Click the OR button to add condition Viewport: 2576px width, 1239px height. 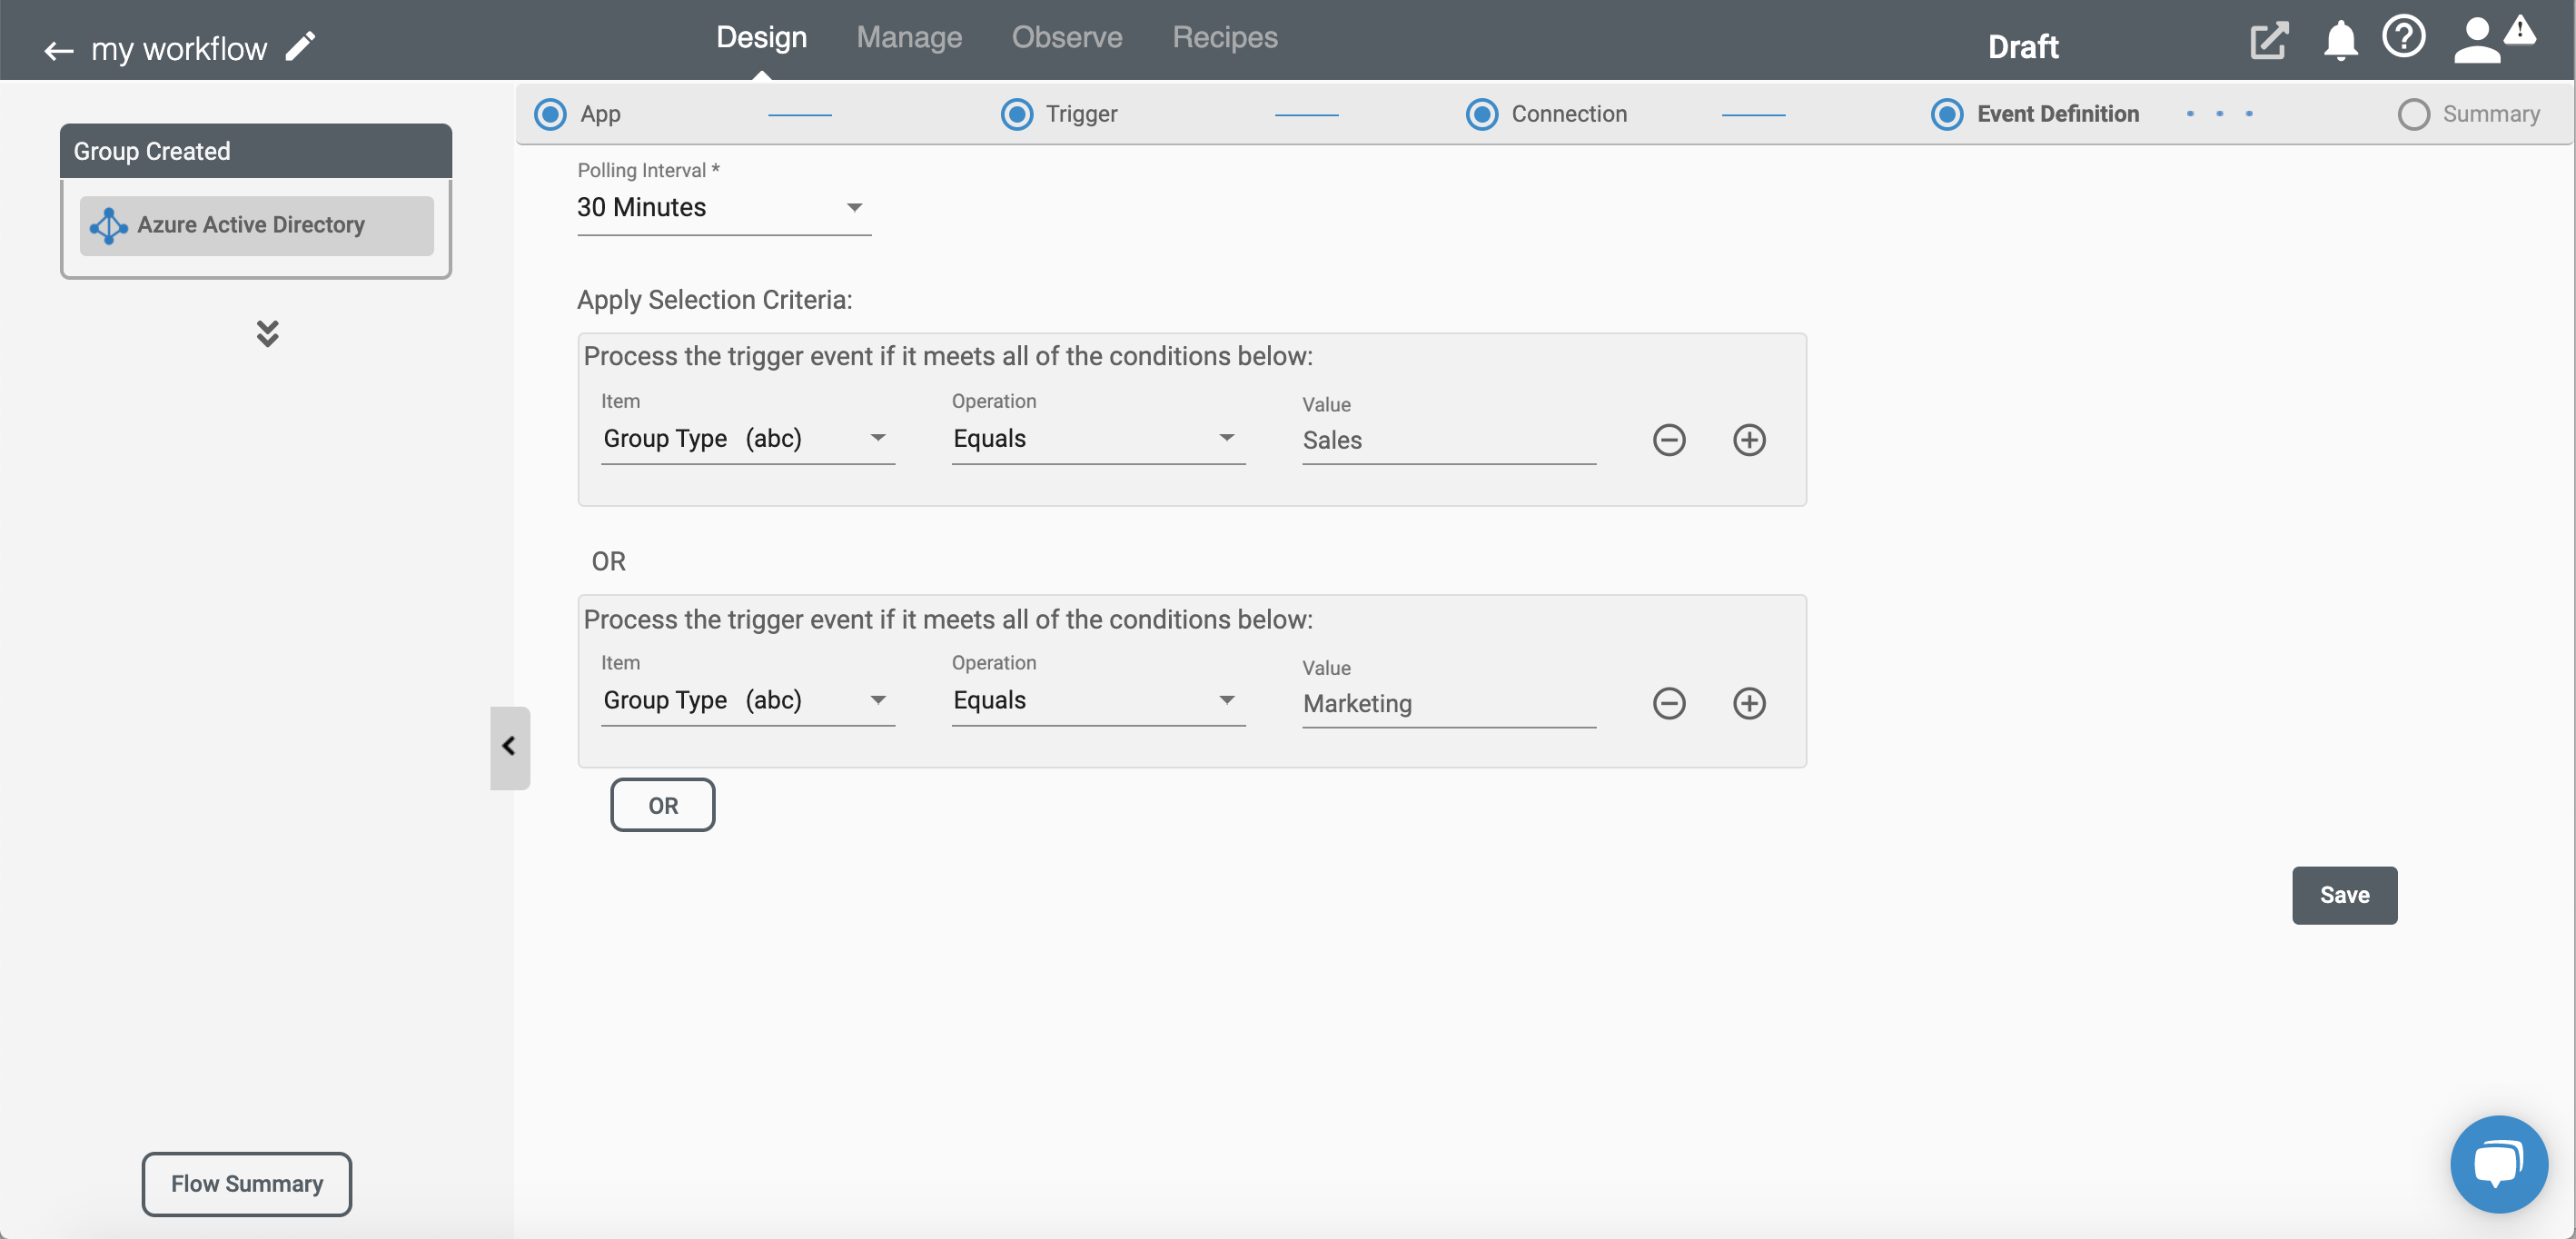click(662, 804)
